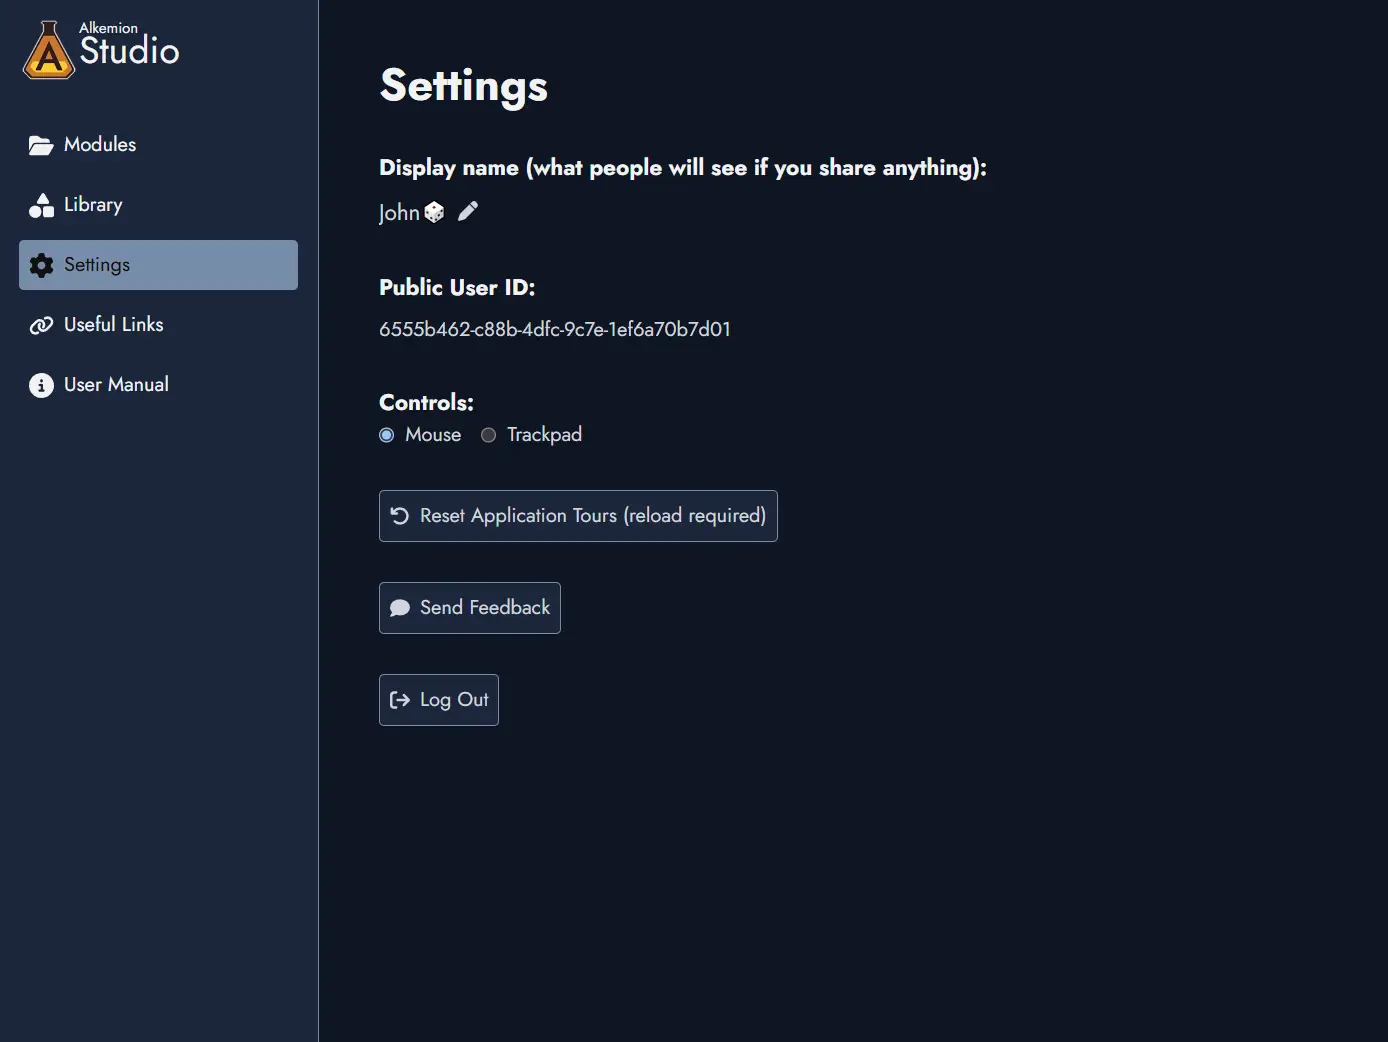
Task: Click the dice icon to randomize display name
Action: point(434,211)
